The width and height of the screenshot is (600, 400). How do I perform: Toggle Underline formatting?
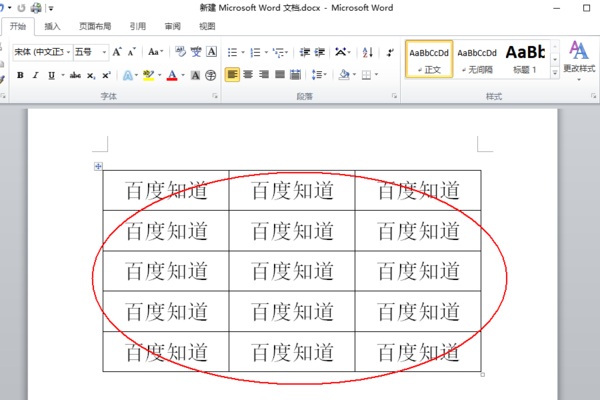click(51, 75)
